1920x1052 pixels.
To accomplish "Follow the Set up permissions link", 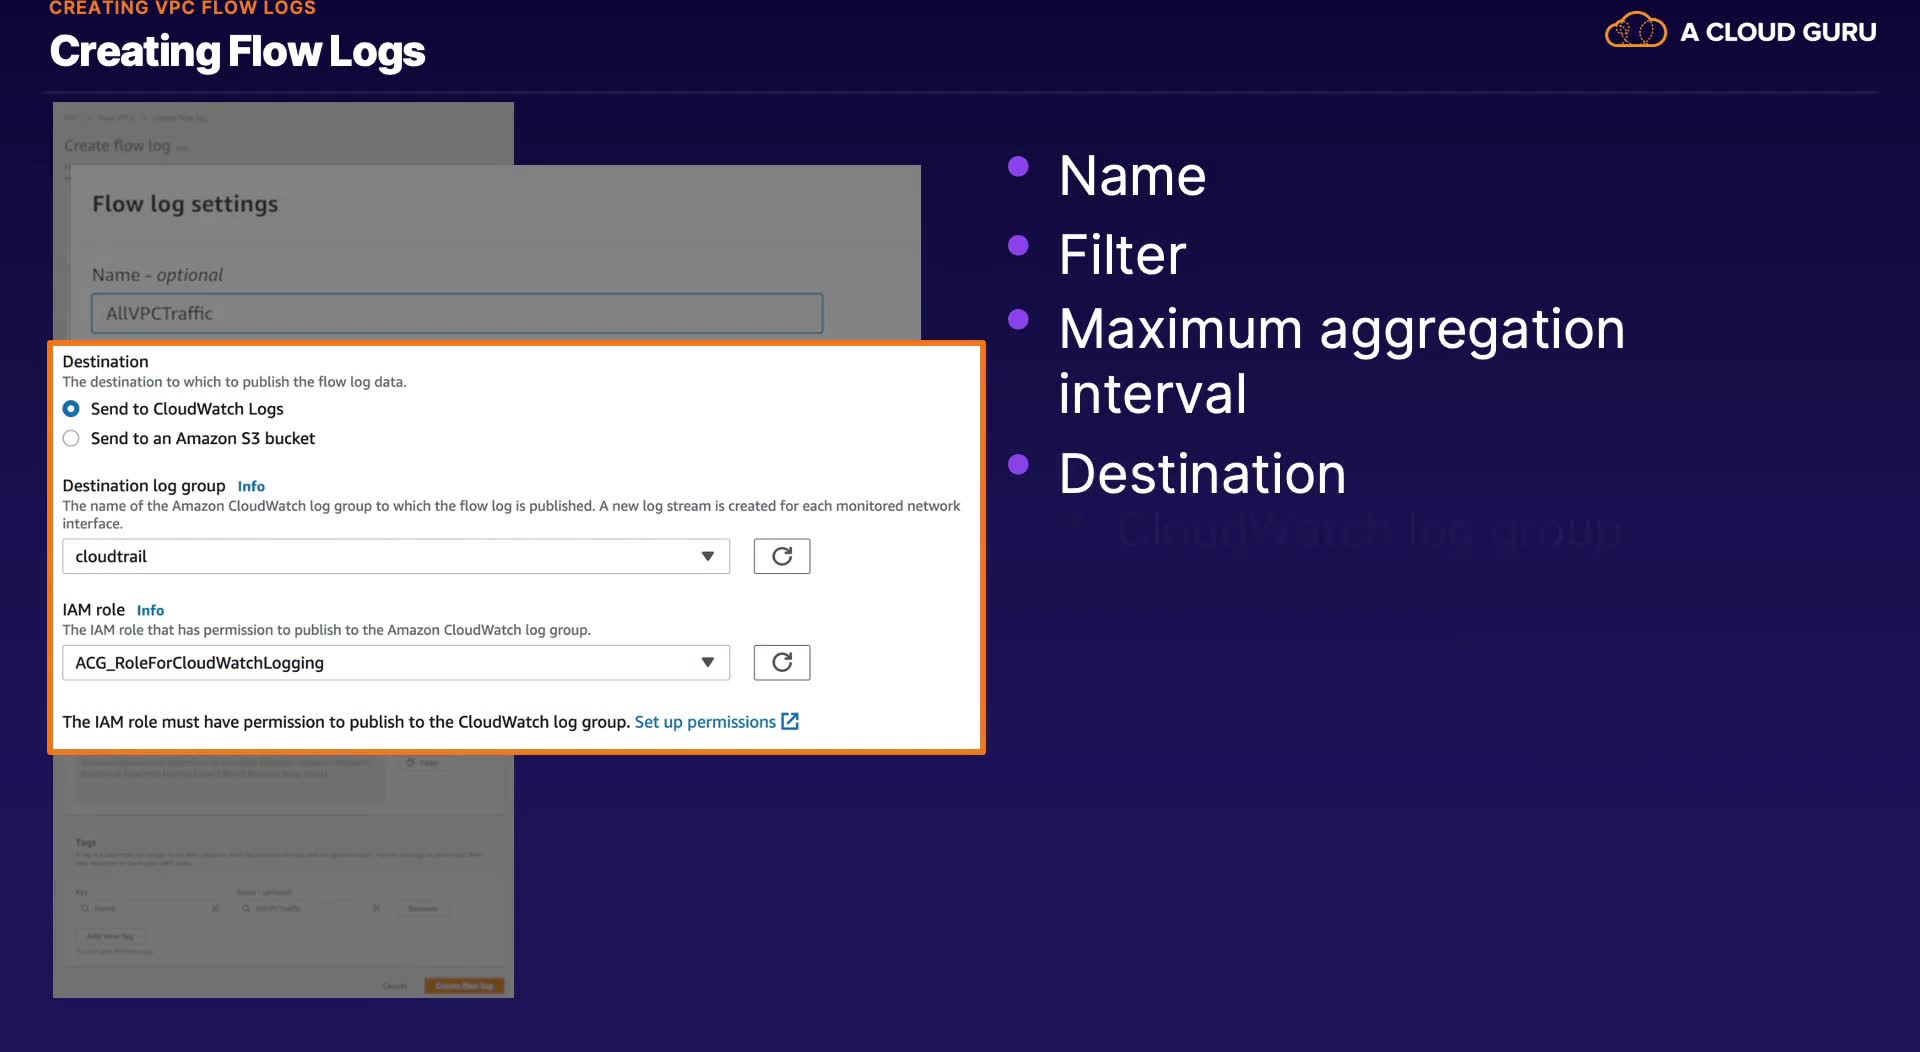I will [705, 722].
